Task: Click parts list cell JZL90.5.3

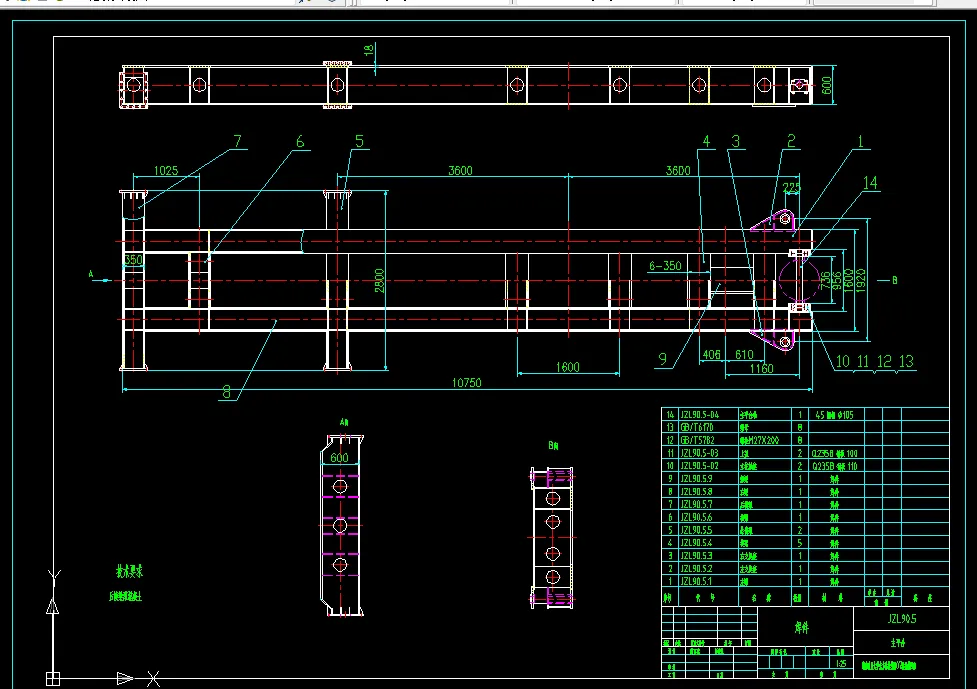Action: [x=696, y=556]
